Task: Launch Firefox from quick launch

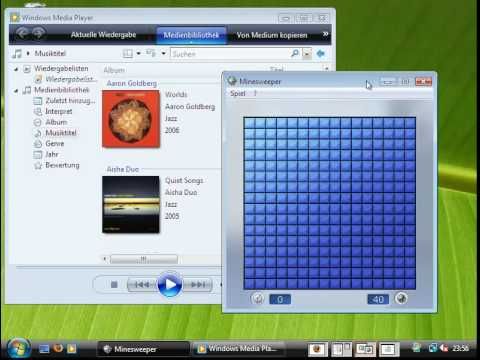Action: pos(58,348)
